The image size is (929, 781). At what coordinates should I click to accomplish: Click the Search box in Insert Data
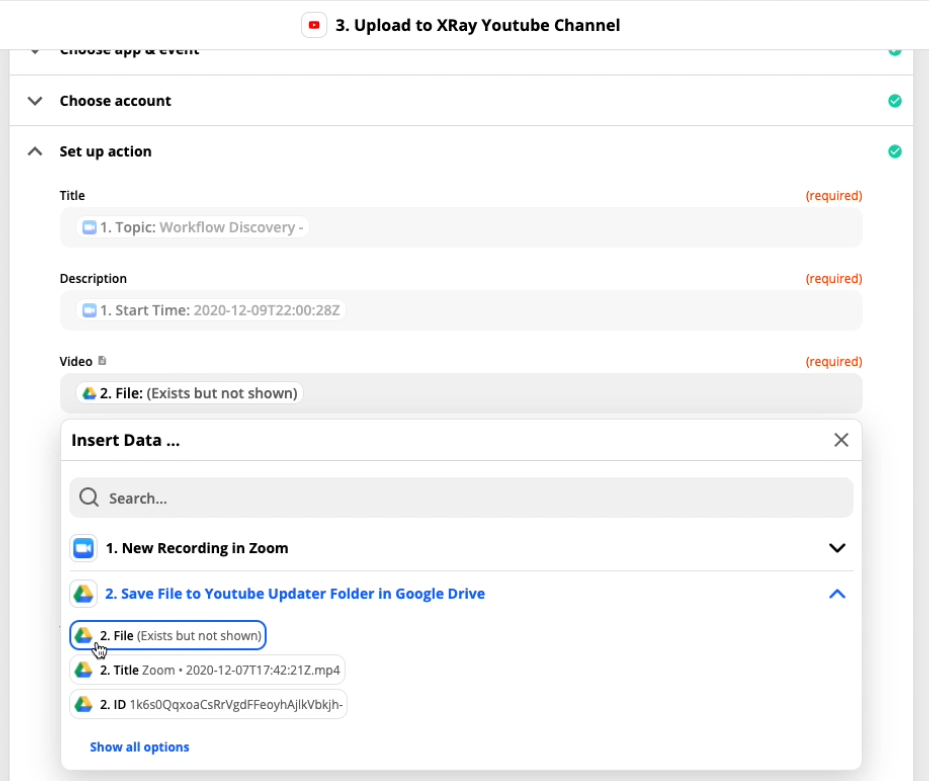click(x=461, y=498)
